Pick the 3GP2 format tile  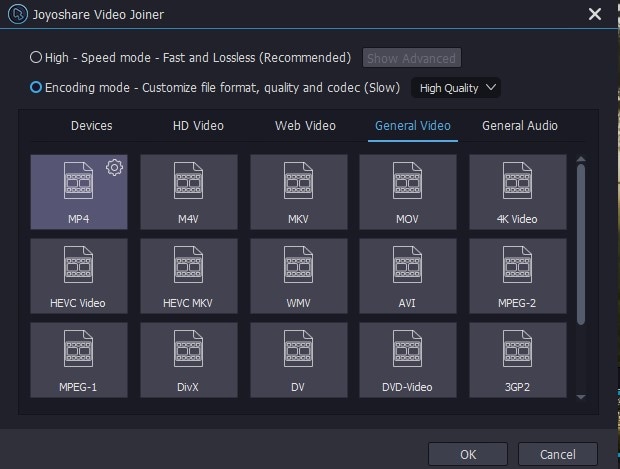518,360
